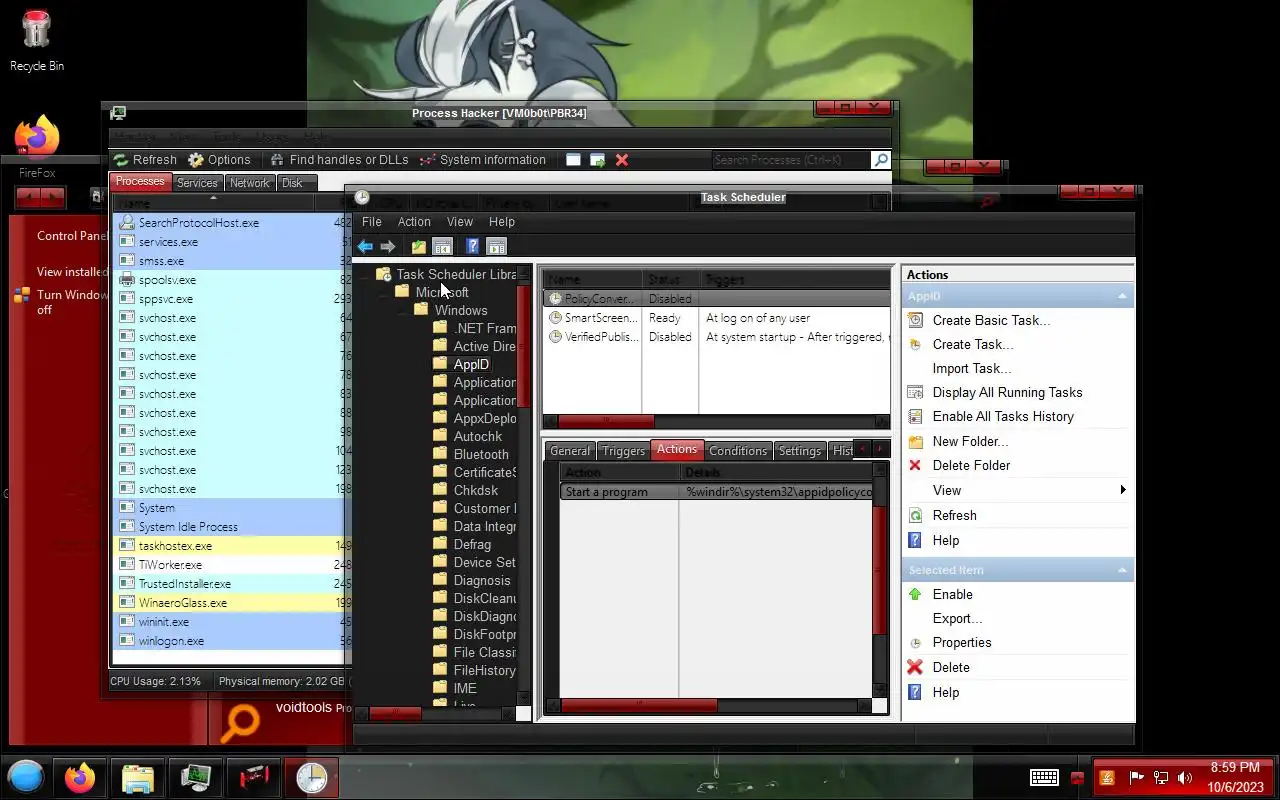Select the VerifiedPublis... task row
Viewport: 1280px width, 800px height.
[716, 337]
